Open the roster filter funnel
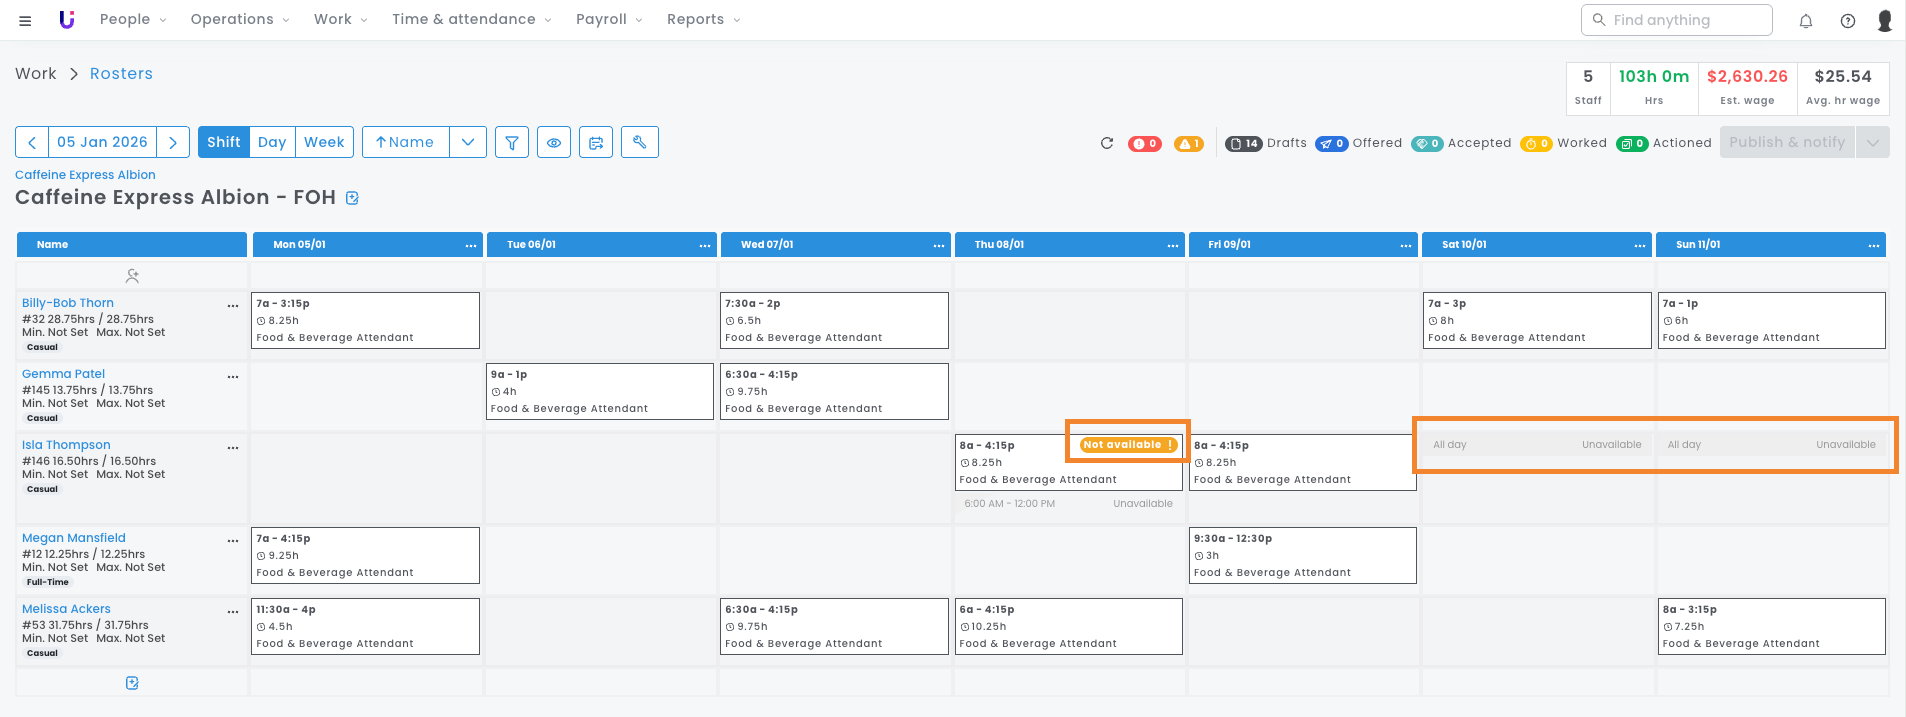1906x717 pixels. click(x=511, y=143)
